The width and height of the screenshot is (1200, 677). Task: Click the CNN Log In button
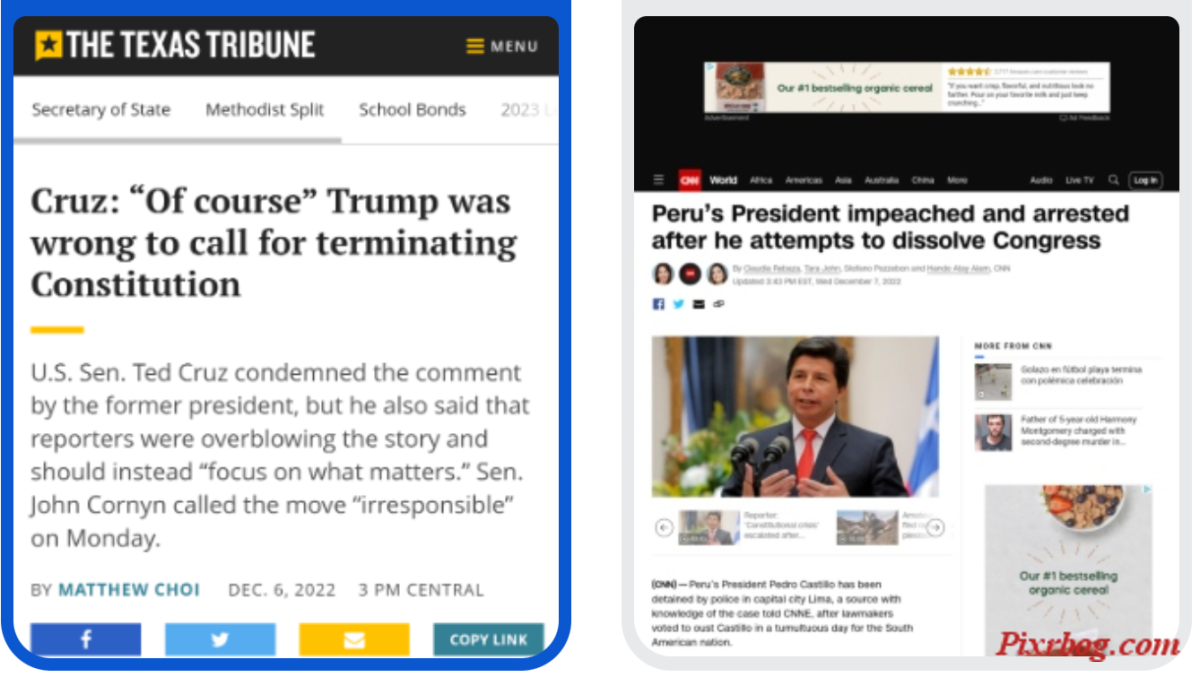[1145, 180]
